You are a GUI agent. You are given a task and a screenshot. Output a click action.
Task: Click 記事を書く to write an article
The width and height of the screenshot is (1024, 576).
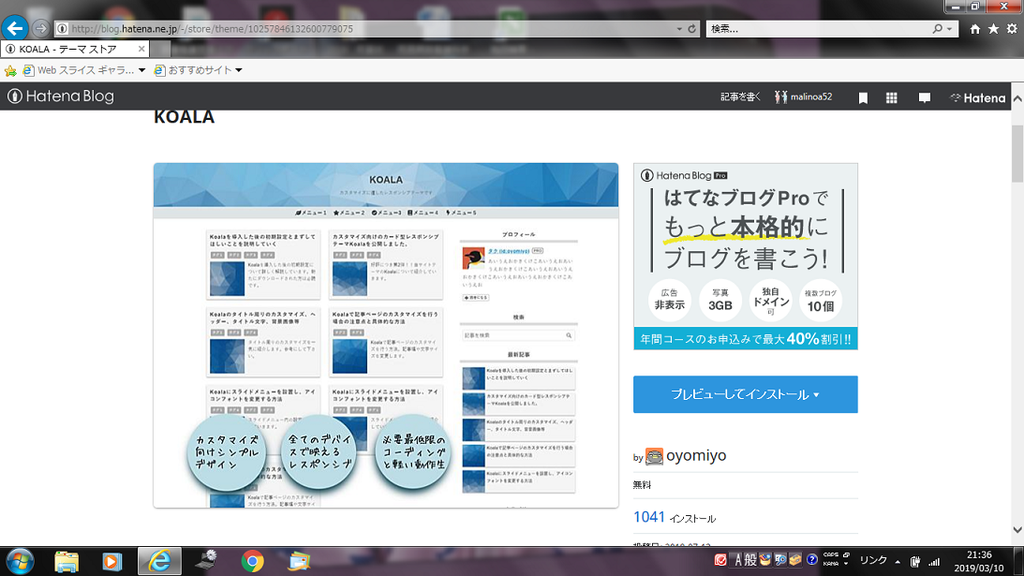(740, 97)
